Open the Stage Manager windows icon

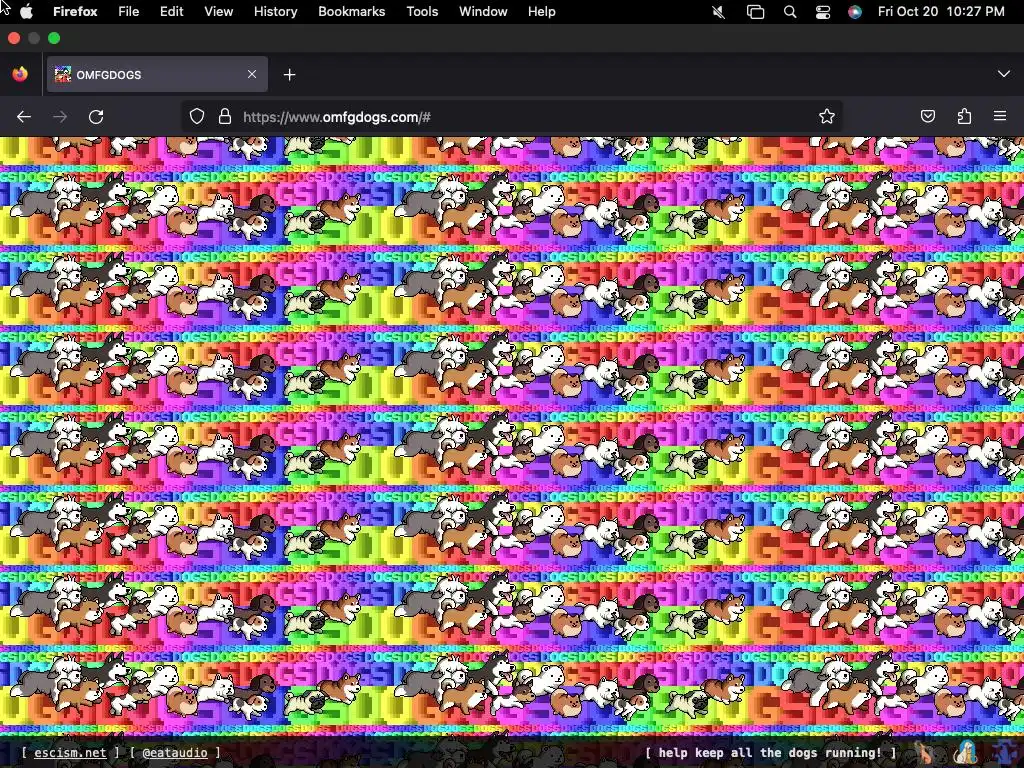coord(755,12)
